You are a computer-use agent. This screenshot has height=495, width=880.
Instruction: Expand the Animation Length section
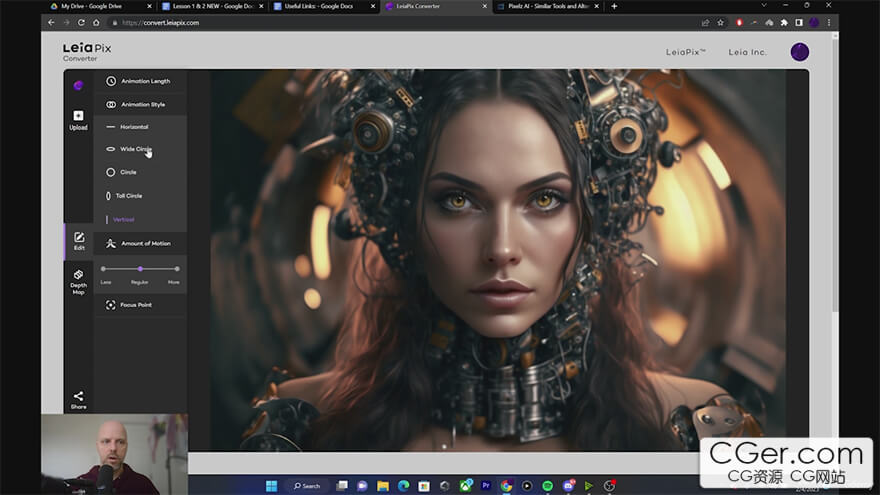(x=140, y=81)
